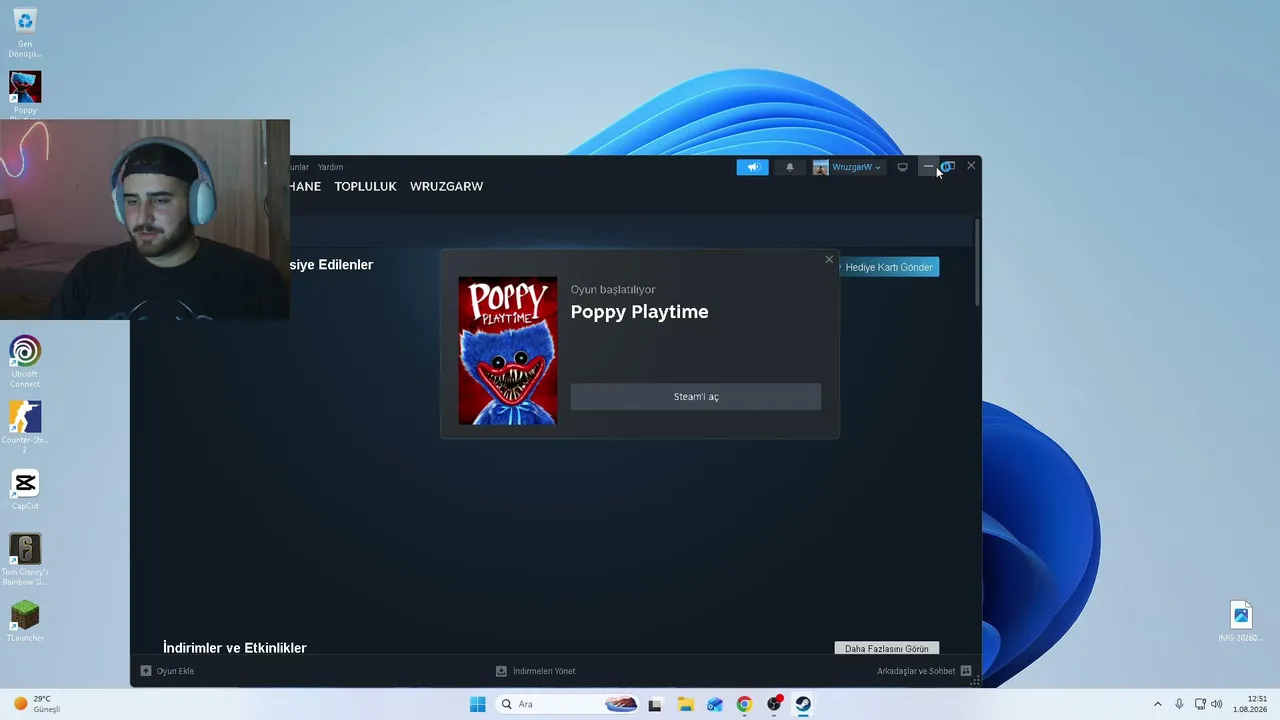This screenshot has width=1280, height=720.
Task: Minimize the Steam window
Action: click(928, 166)
